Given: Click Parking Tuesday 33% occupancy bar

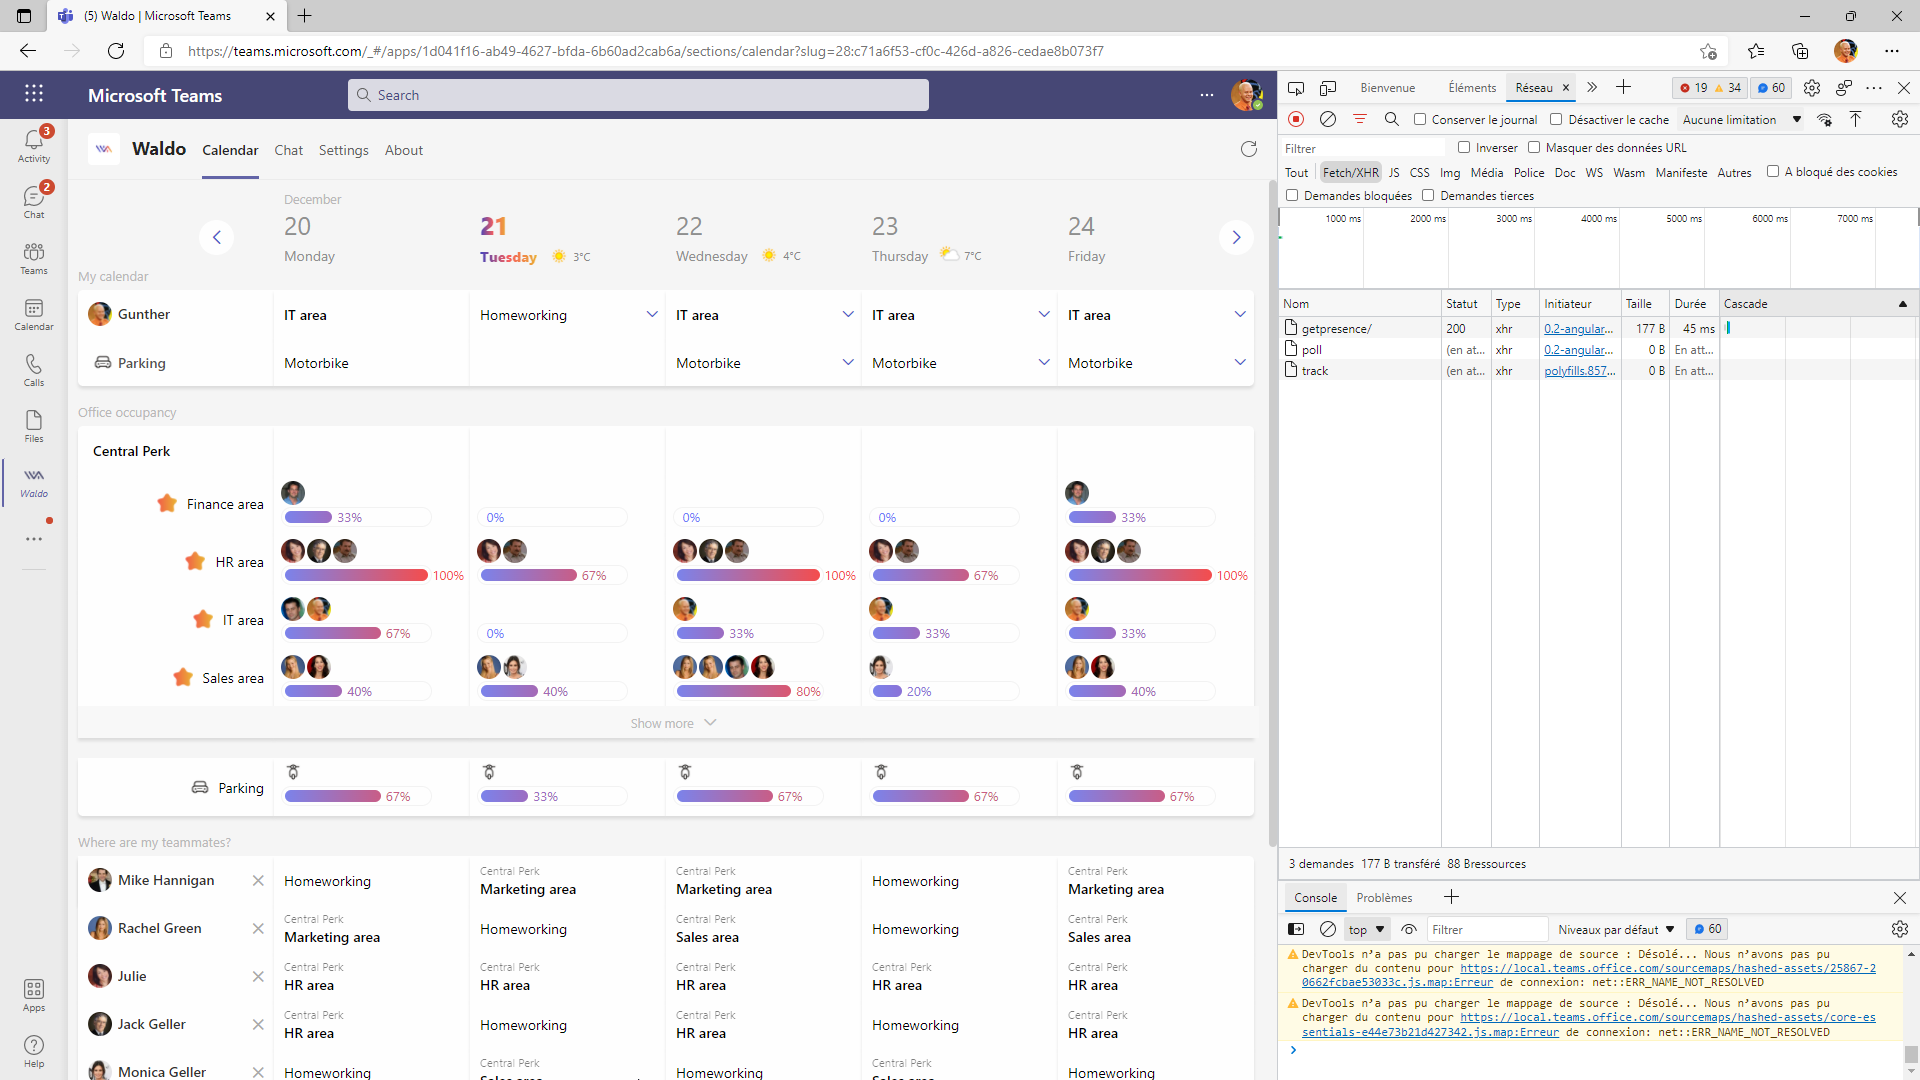Looking at the screenshot, I should click(504, 796).
